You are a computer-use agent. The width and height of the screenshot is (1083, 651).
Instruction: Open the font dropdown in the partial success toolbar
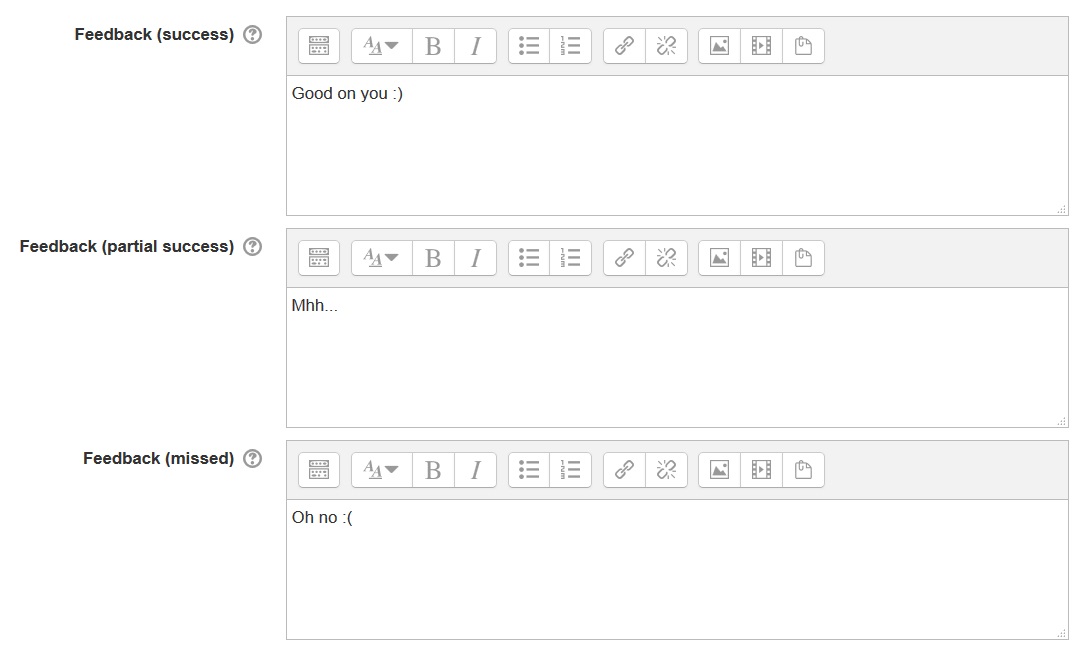coord(380,257)
